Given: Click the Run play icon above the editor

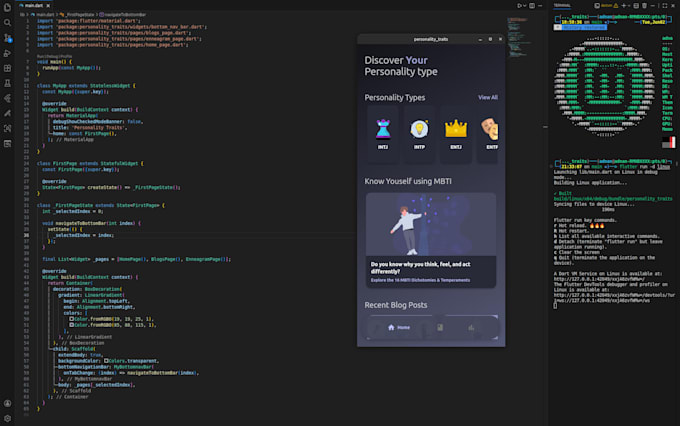Looking at the screenshot, I should [519, 6].
